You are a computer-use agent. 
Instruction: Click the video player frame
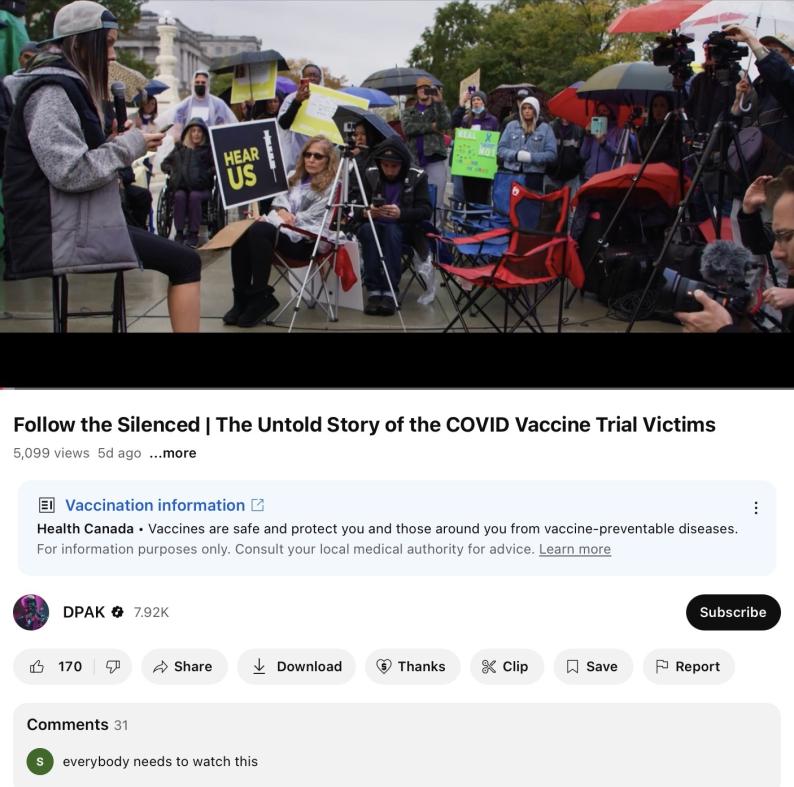click(397, 194)
